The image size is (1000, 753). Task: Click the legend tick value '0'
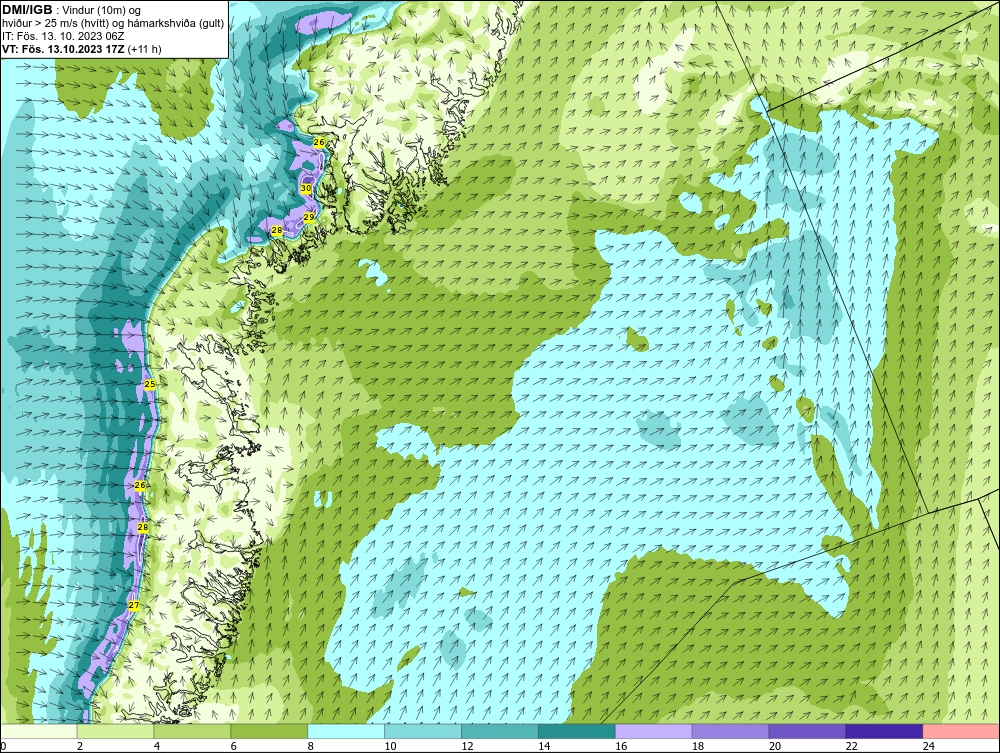[x=3, y=746]
